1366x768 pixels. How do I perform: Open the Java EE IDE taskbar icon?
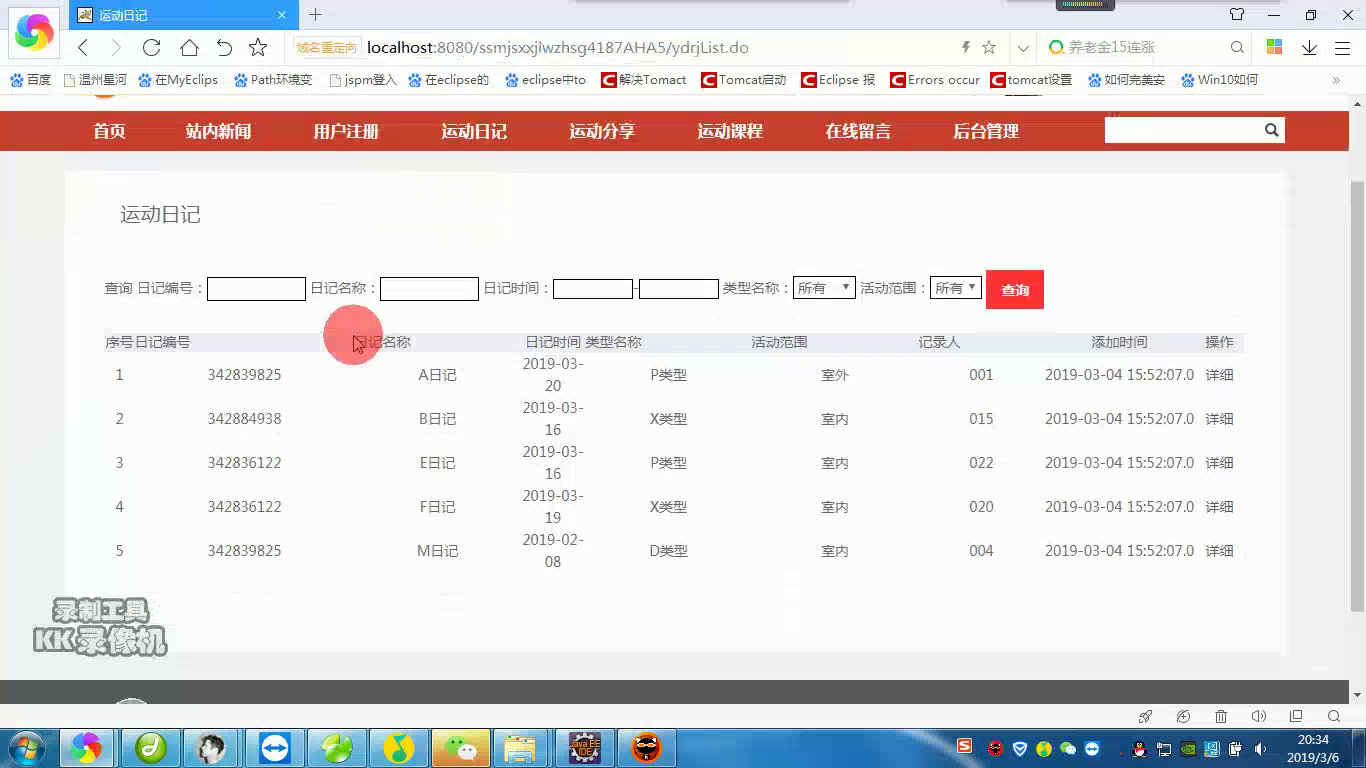[x=585, y=748]
